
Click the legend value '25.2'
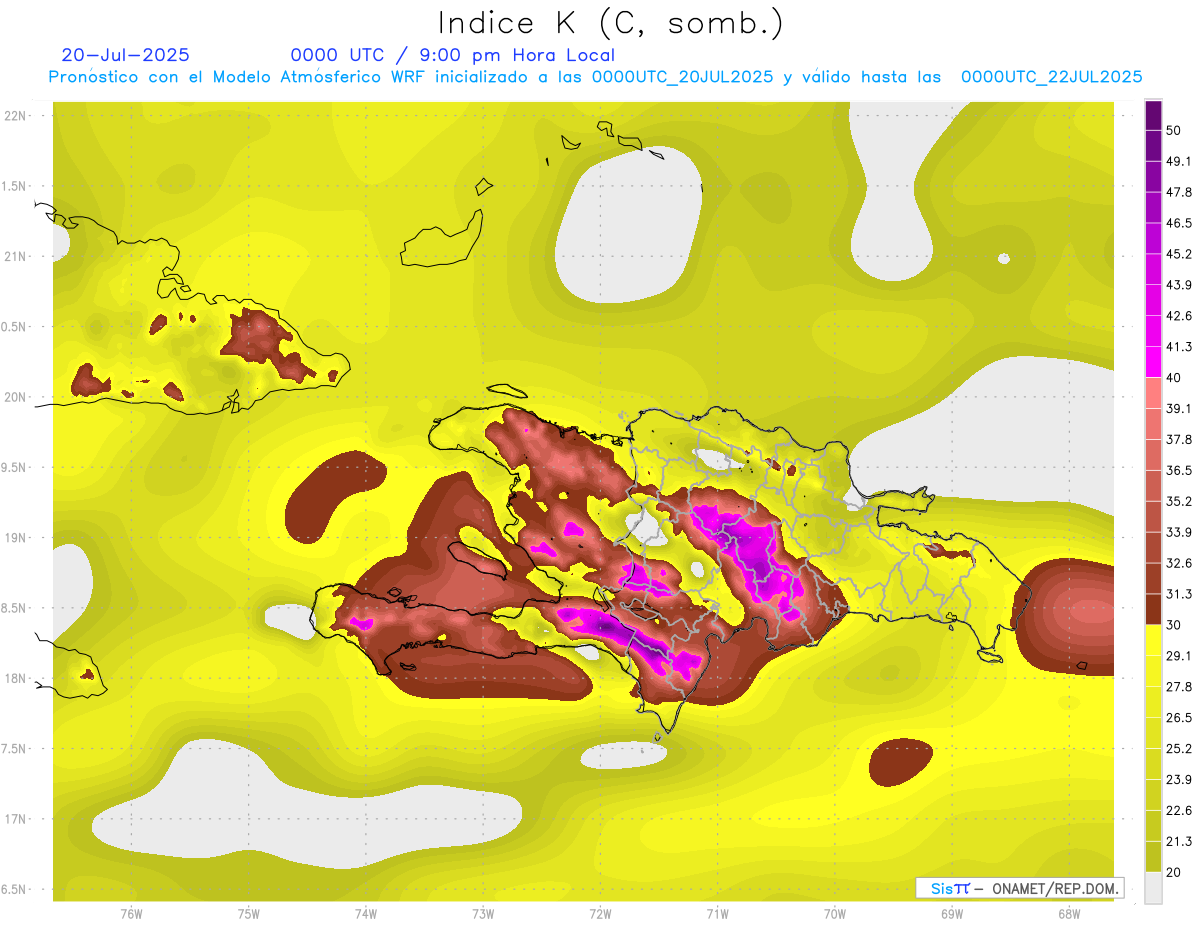pos(1179,748)
